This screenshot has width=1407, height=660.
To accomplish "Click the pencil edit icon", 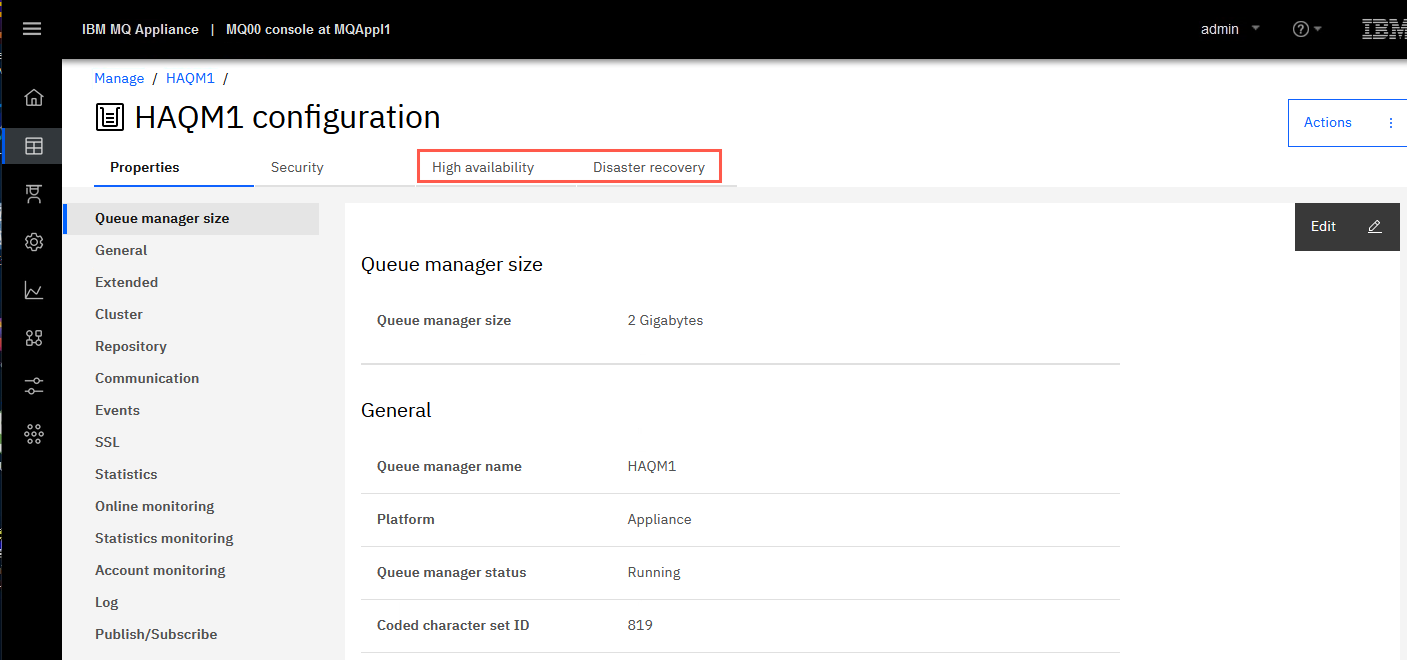I will 1375,227.
